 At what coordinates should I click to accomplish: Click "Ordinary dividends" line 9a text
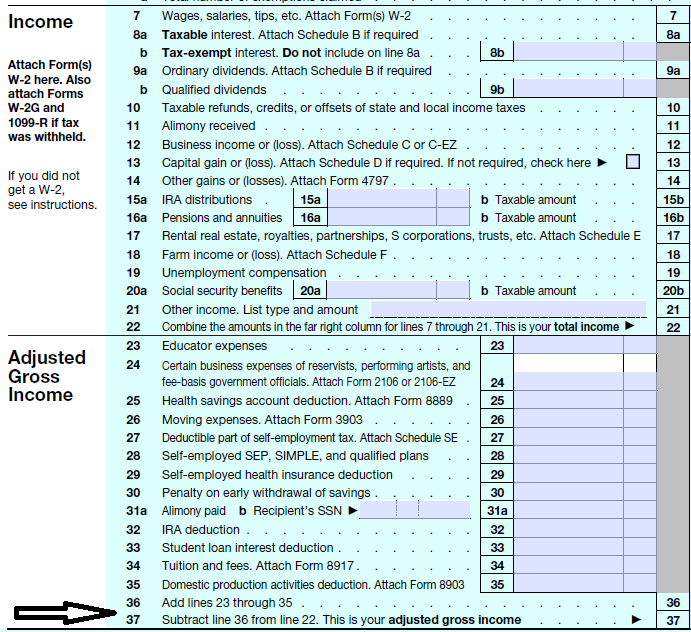(297, 71)
